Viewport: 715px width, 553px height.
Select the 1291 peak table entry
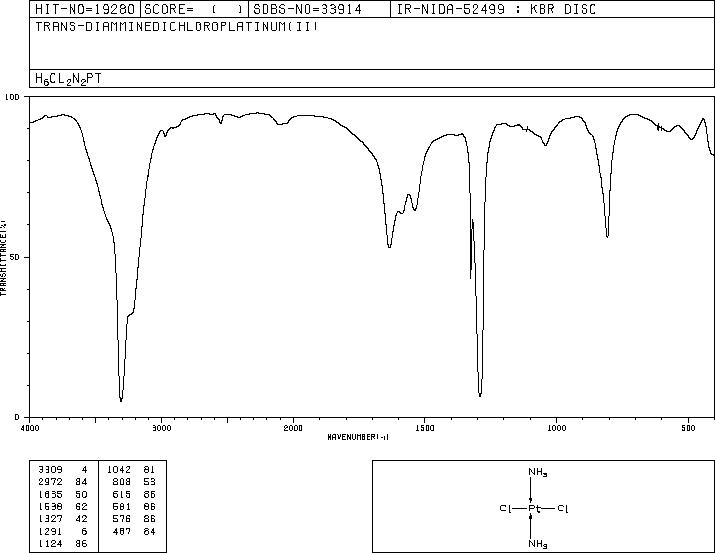click(x=62, y=531)
